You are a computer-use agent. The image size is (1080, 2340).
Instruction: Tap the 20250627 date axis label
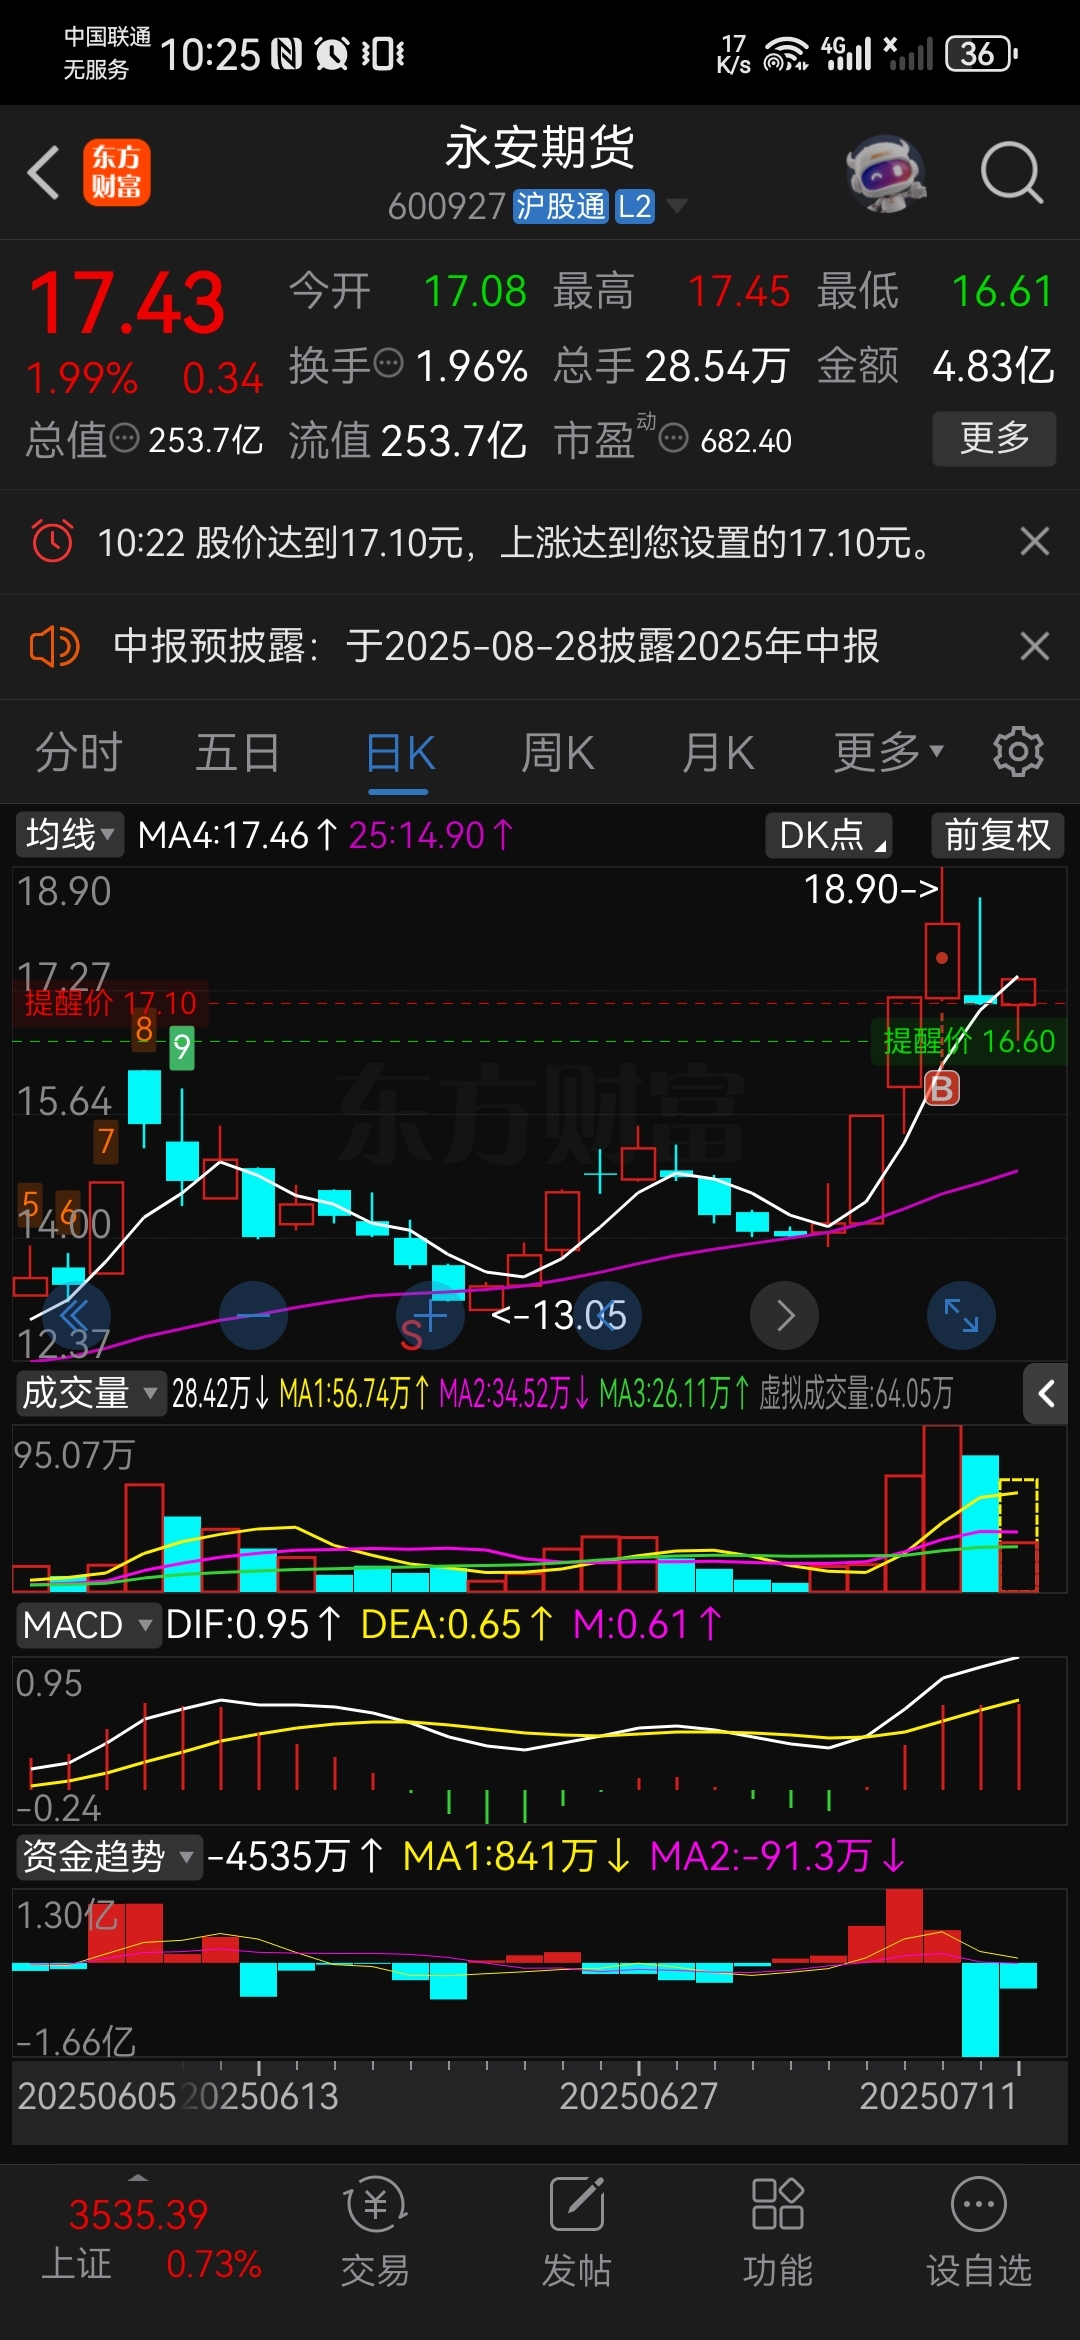639,2095
